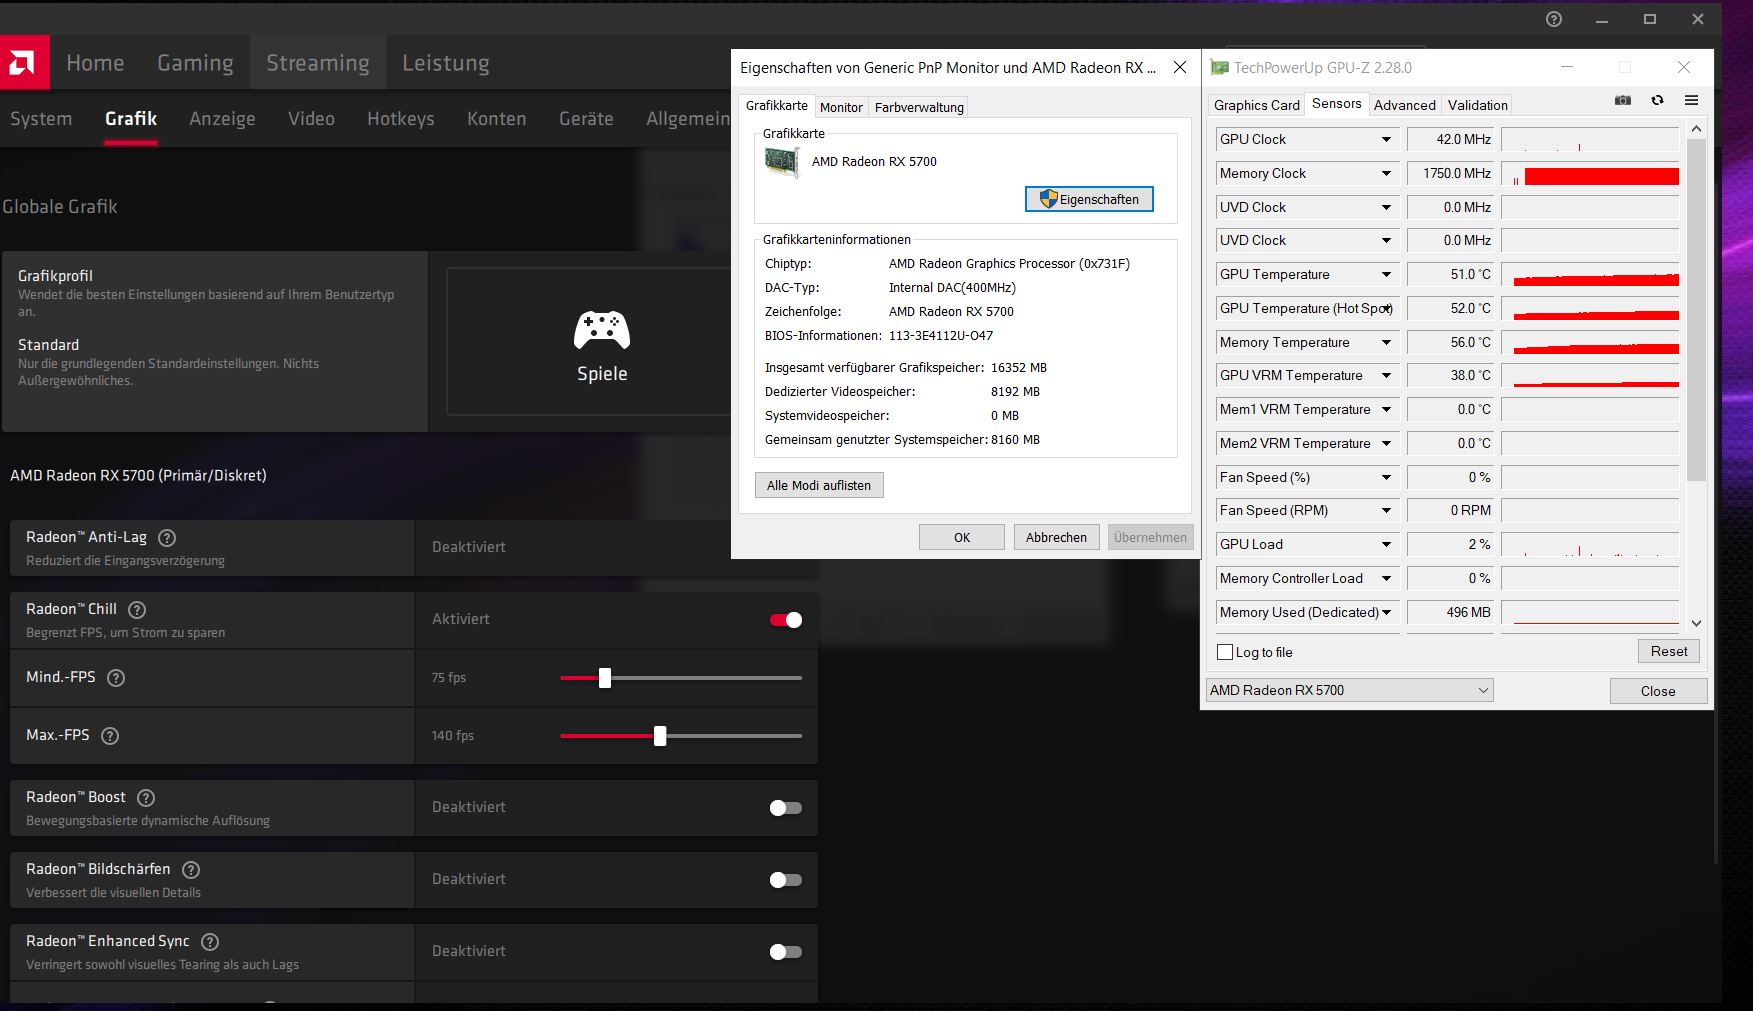This screenshot has height=1011, width=1753.
Task: Show help for Radeon Chill
Action: click(138, 610)
